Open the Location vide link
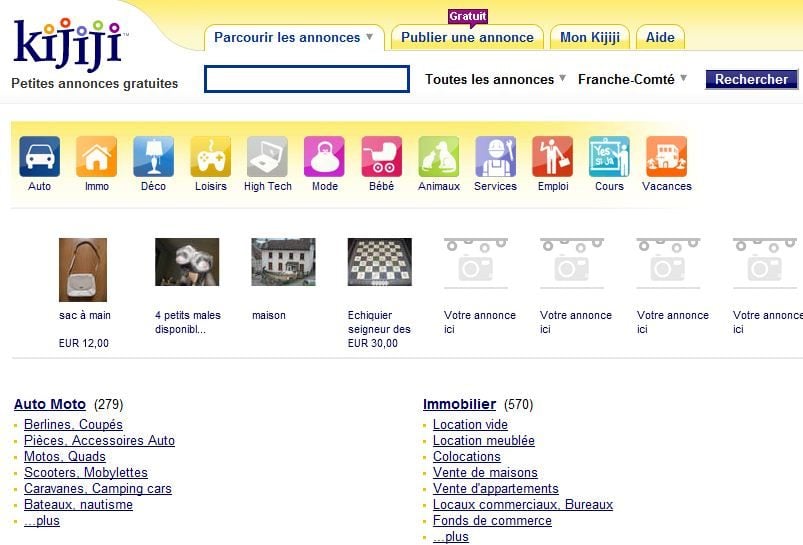The image size is (803, 545). click(x=470, y=425)
